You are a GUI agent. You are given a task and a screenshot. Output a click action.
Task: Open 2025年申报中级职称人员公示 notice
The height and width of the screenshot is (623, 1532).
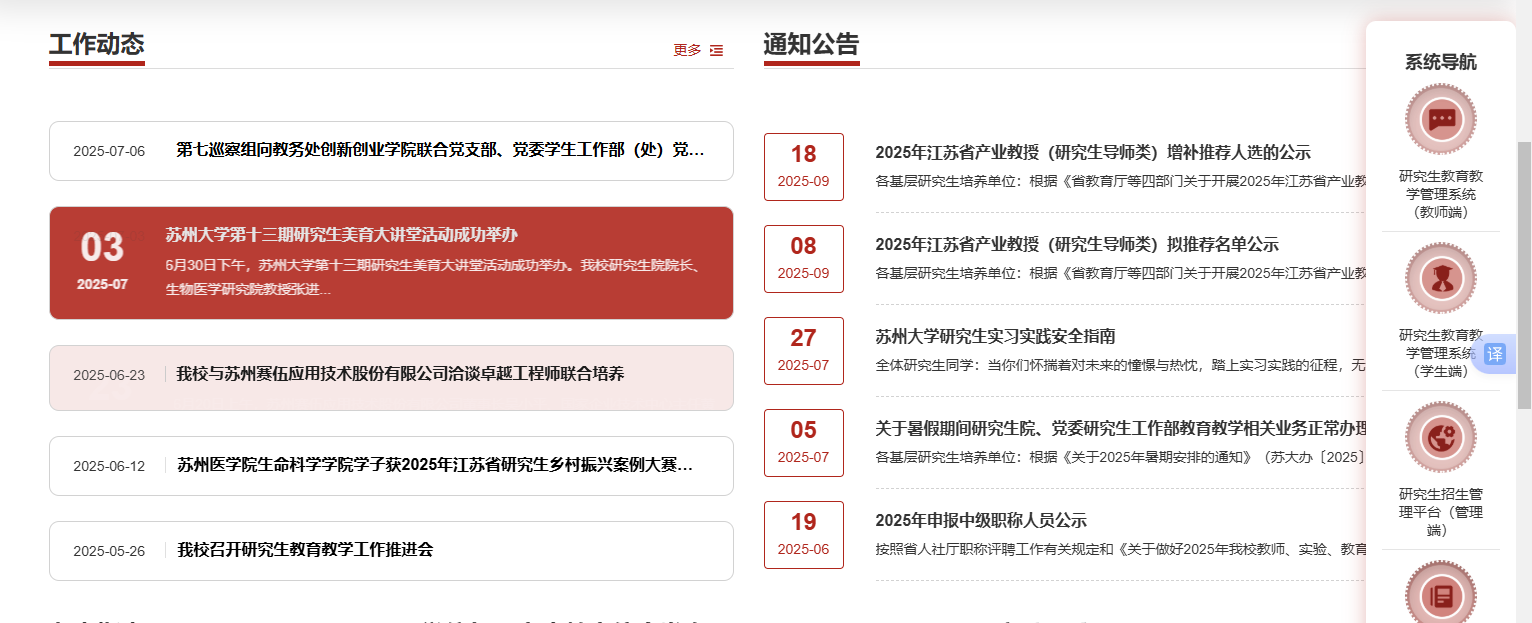(x=980, y=521)
